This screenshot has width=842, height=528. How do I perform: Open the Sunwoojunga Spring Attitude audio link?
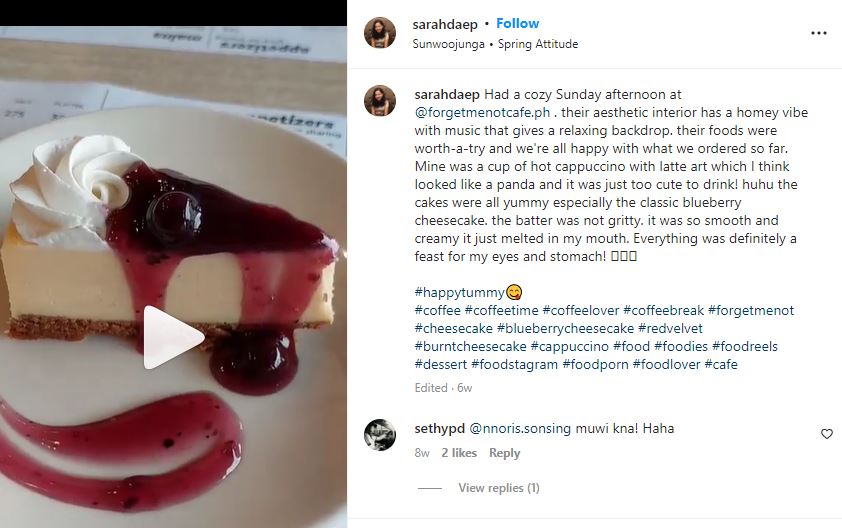495,44
